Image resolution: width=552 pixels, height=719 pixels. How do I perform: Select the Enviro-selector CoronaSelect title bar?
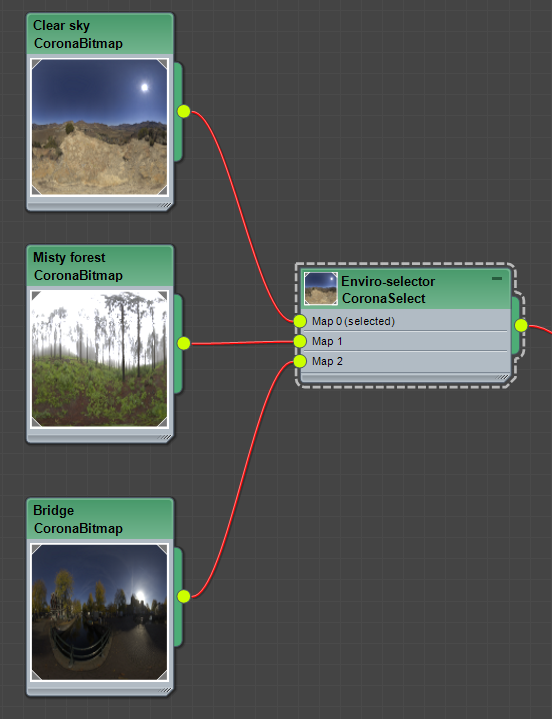(x=406, y=289)
